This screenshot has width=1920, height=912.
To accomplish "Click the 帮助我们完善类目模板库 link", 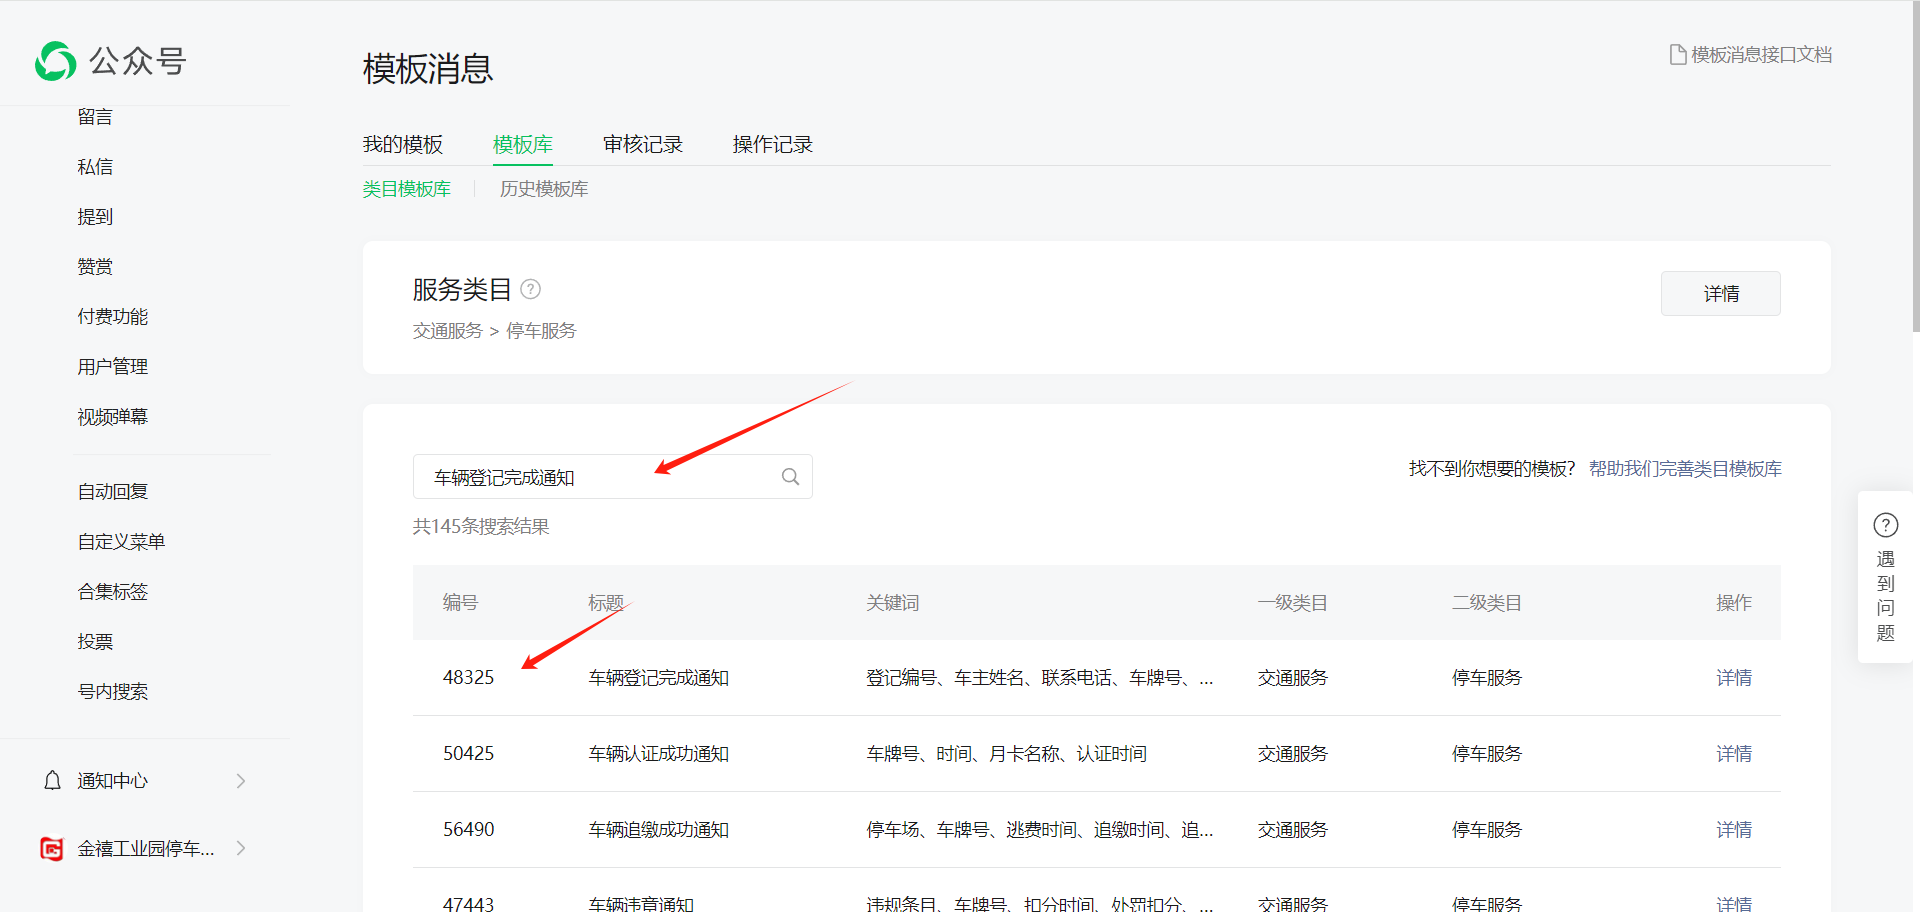I will pyautogui.click(x=1685, y=469).
